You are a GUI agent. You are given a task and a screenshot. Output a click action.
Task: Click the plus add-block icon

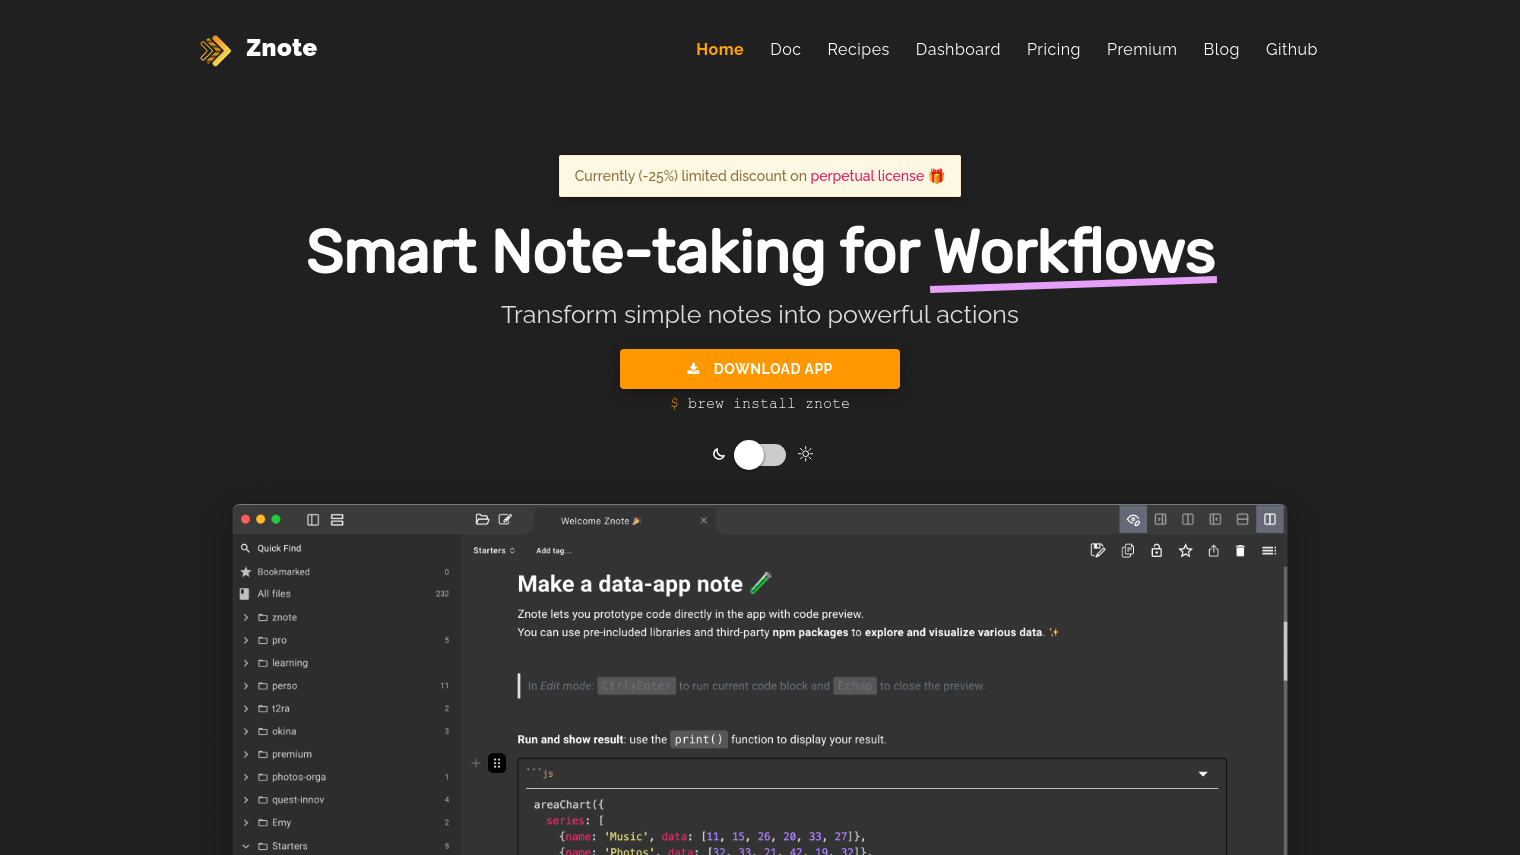click(476, 763)
